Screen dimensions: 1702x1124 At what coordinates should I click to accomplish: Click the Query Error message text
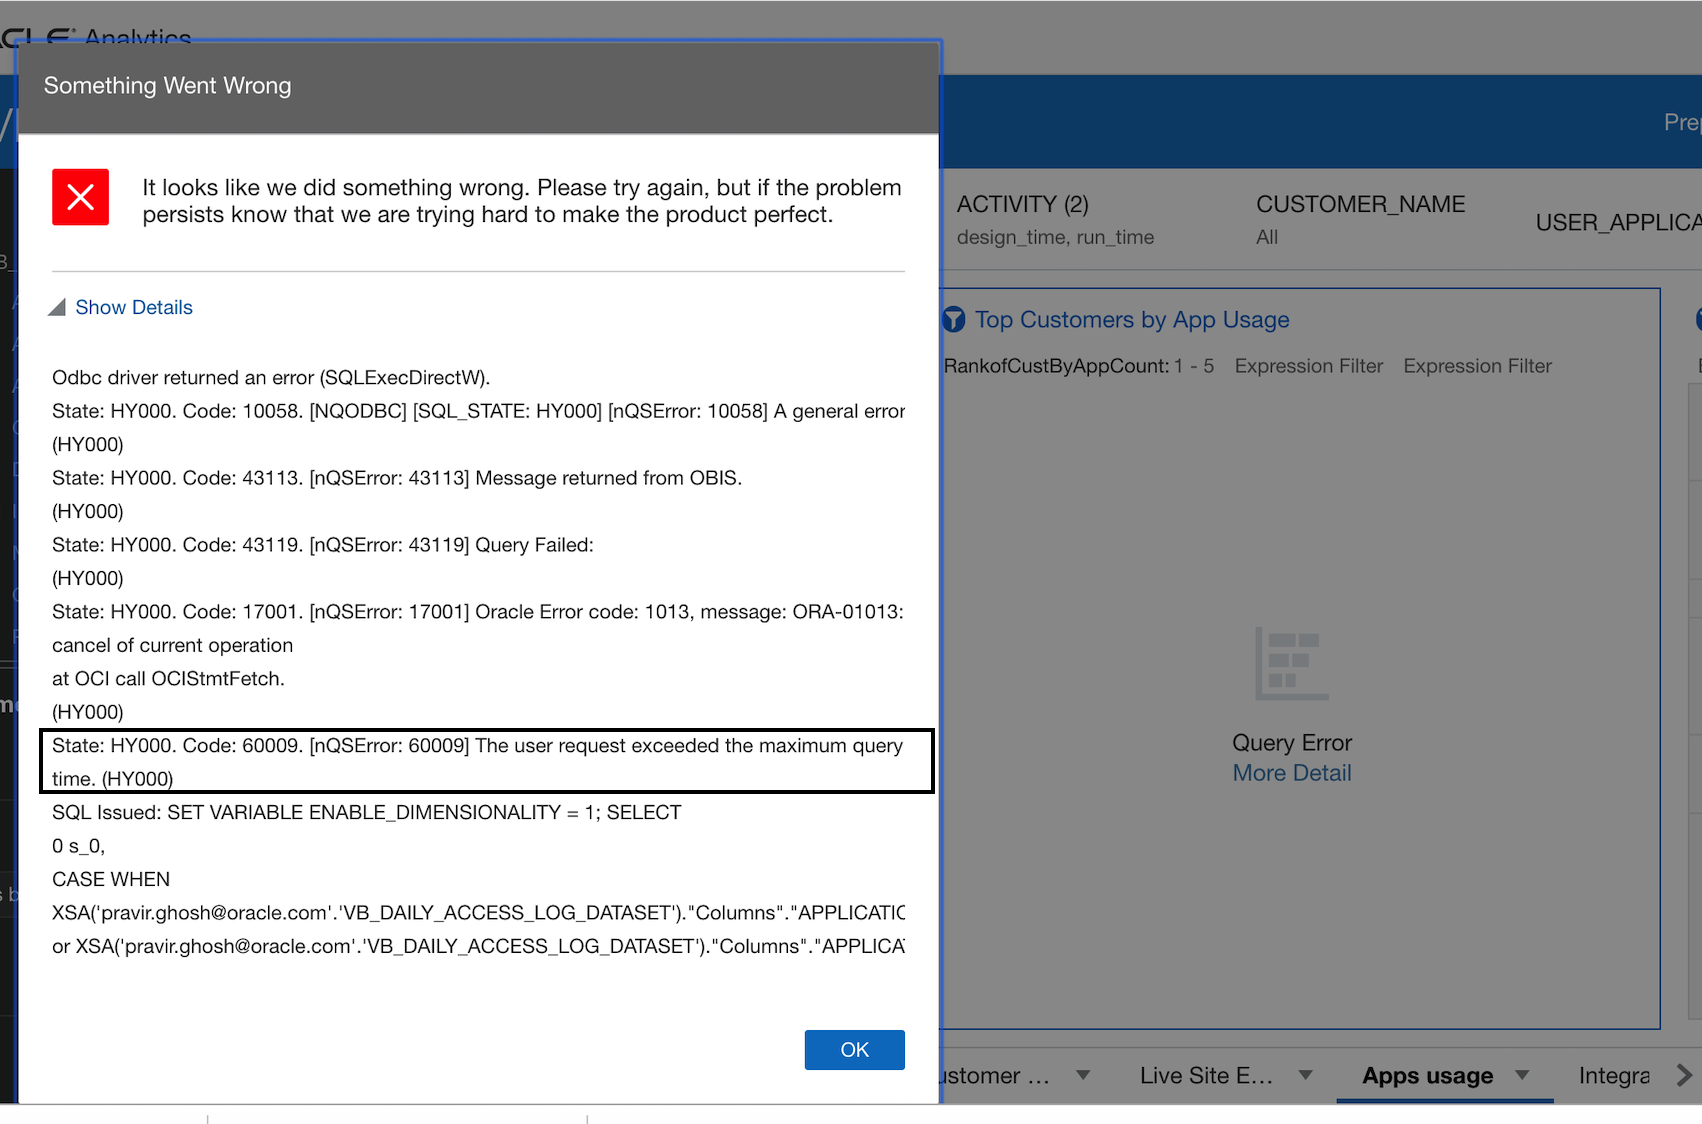coord(1291,743)
